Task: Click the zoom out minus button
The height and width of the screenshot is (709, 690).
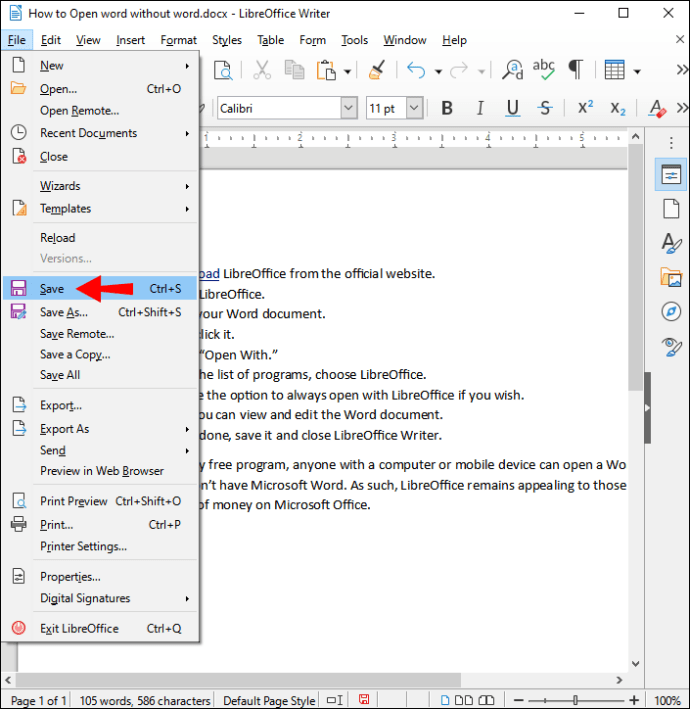Action: click(518, 700)
